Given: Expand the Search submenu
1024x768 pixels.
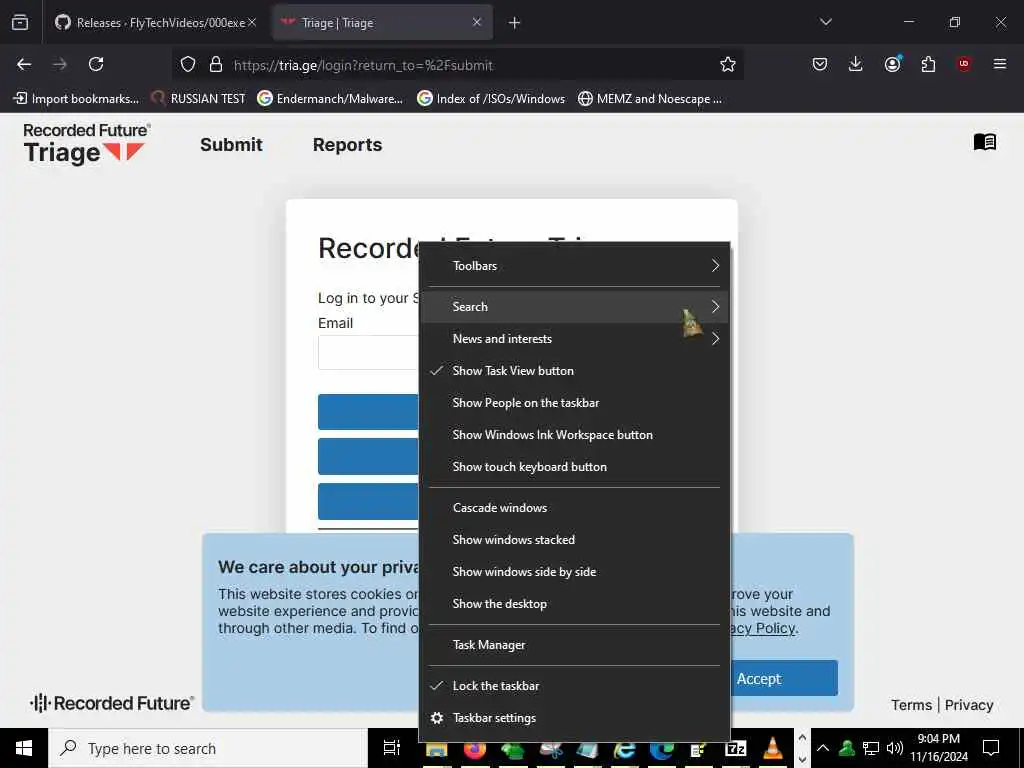Looking at the screenshot, I should [x=574, y=306].
